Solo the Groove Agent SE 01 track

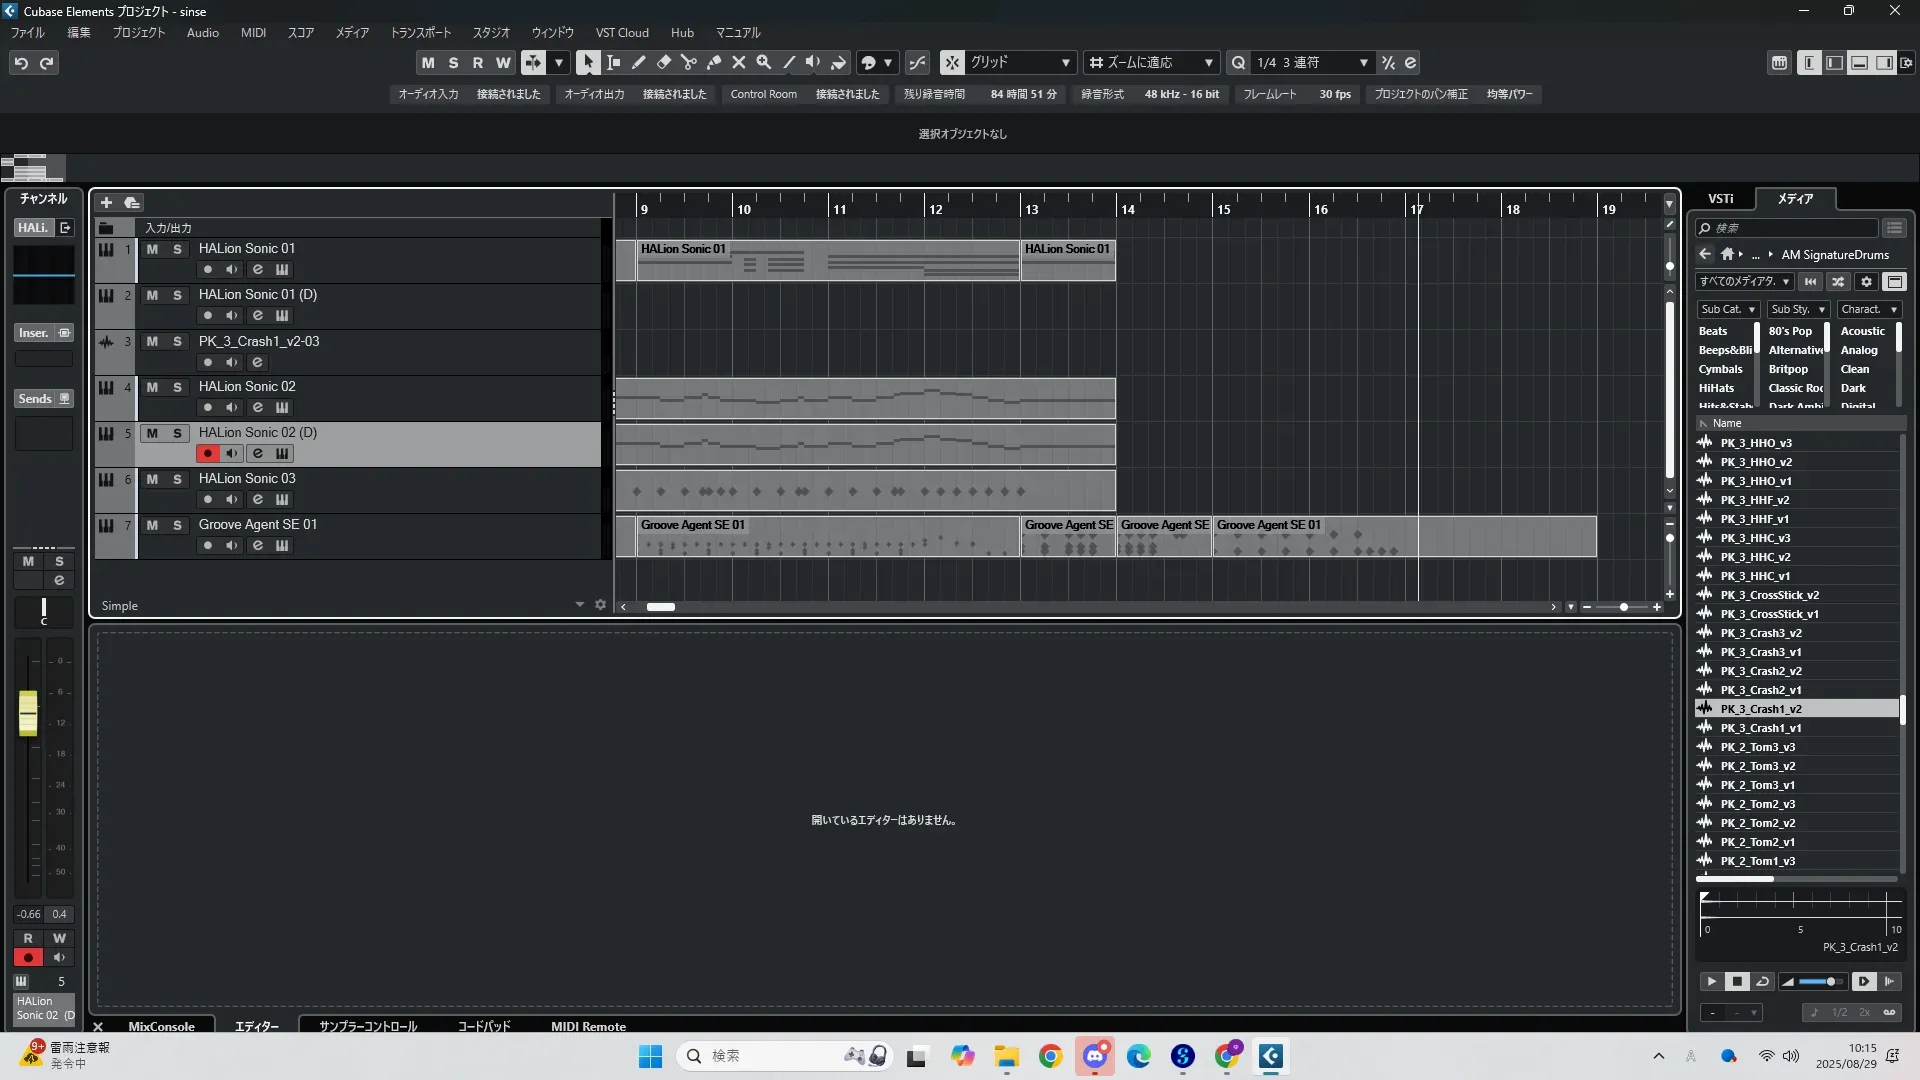(x=177, y=525)
